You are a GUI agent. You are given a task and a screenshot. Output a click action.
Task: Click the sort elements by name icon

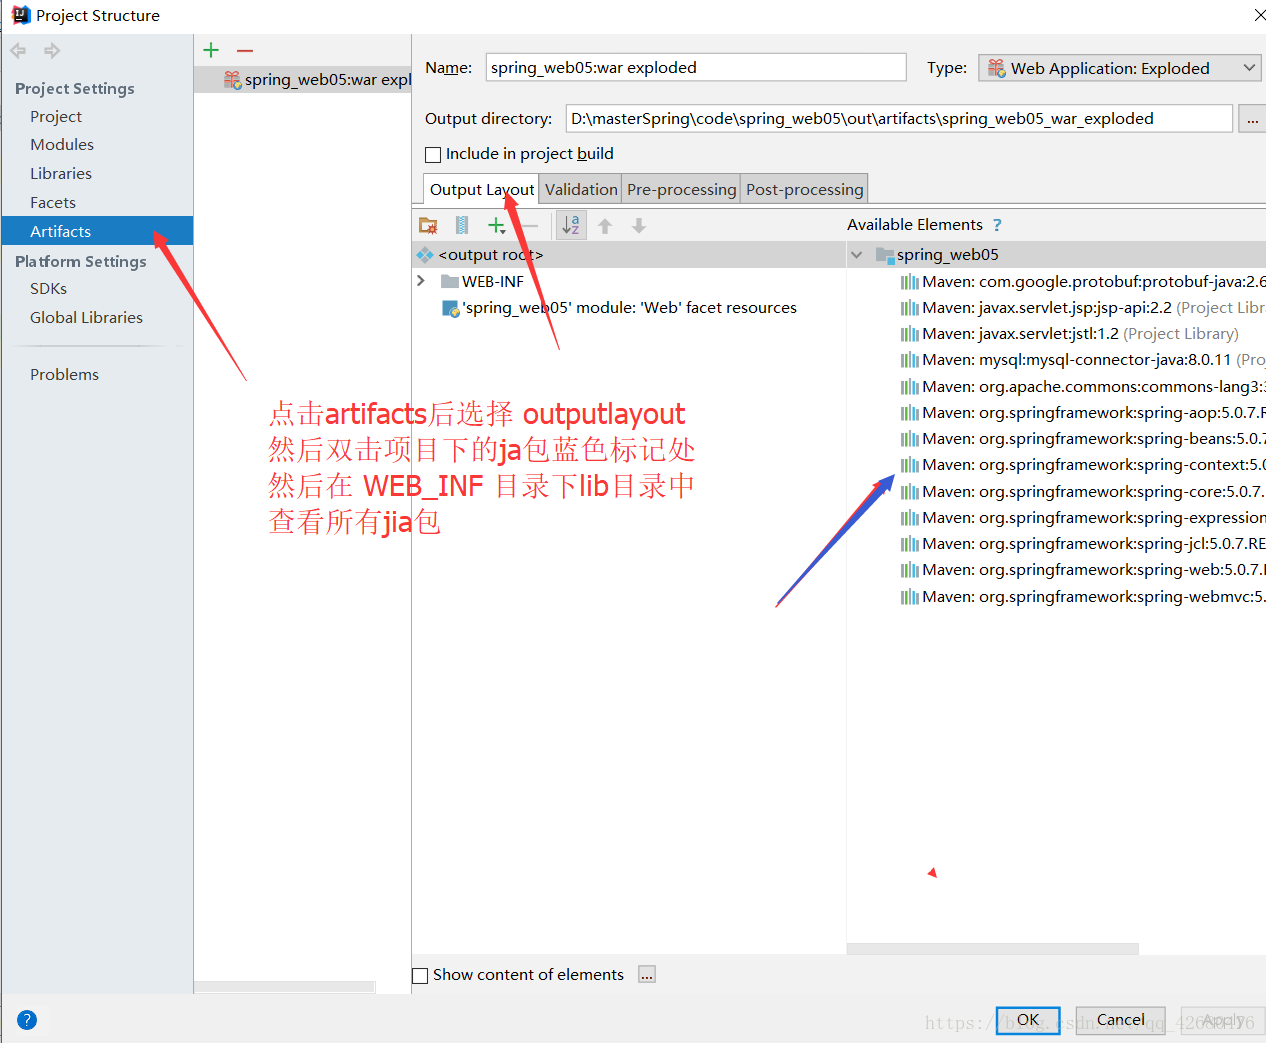point(570,225)
